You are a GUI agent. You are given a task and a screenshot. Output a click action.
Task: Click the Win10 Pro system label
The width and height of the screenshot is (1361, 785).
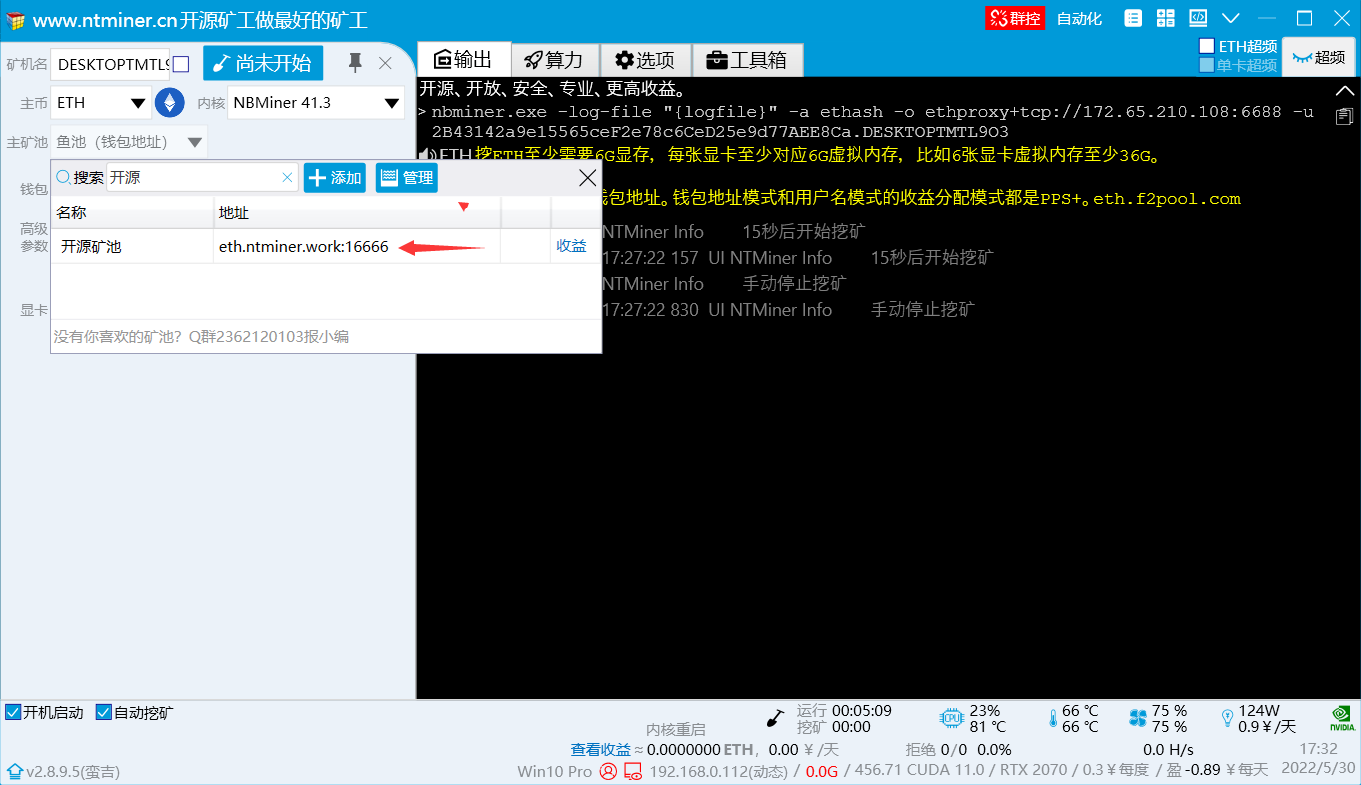pos(555,771)
